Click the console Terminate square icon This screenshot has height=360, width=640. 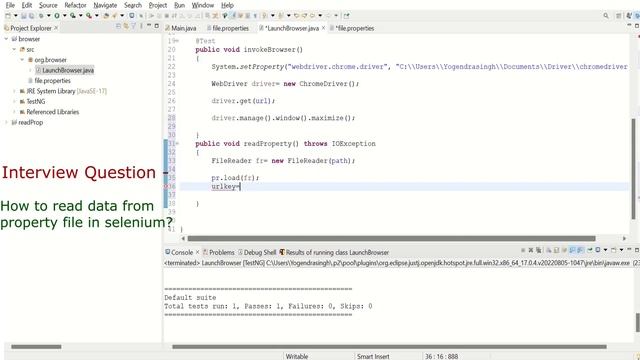pyautogui.click(x=523, y=250)
